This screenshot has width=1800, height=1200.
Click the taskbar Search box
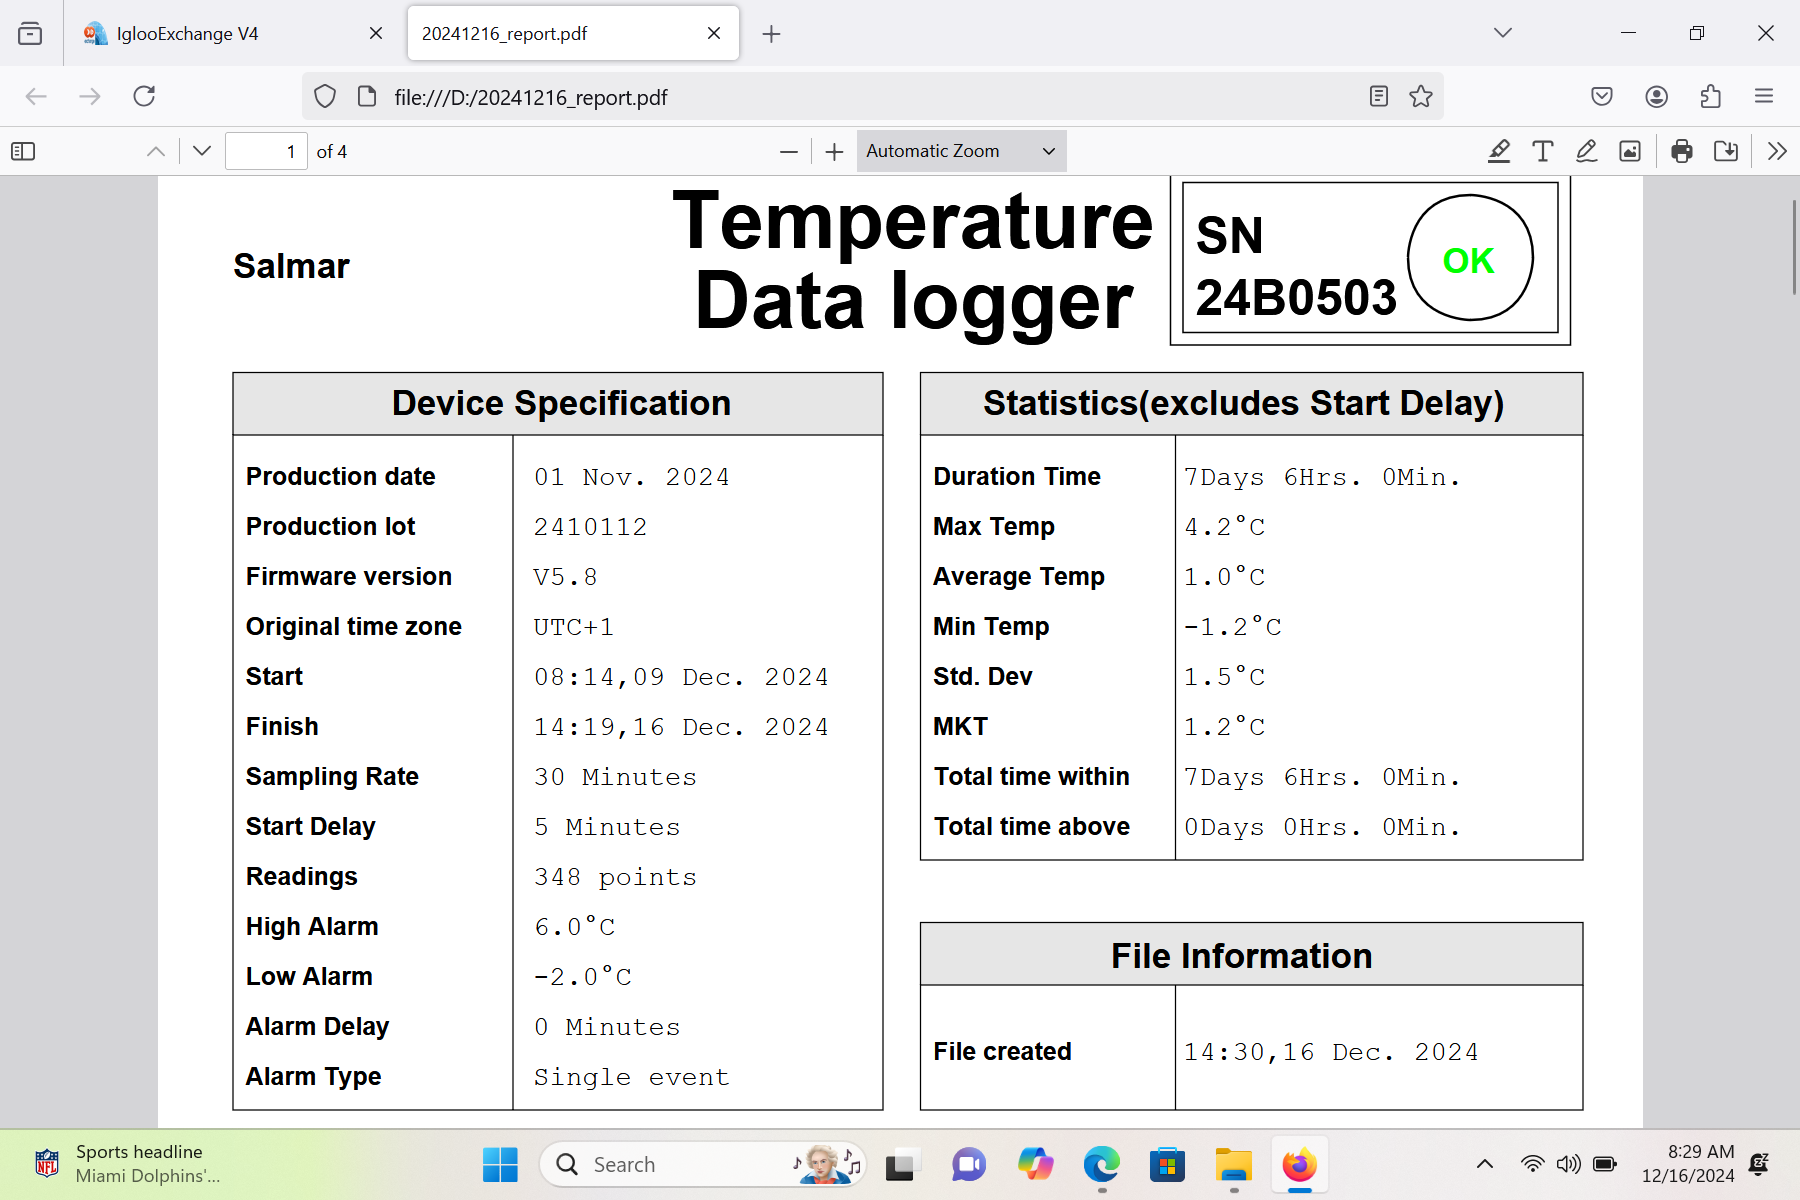tap(703, 1164)
